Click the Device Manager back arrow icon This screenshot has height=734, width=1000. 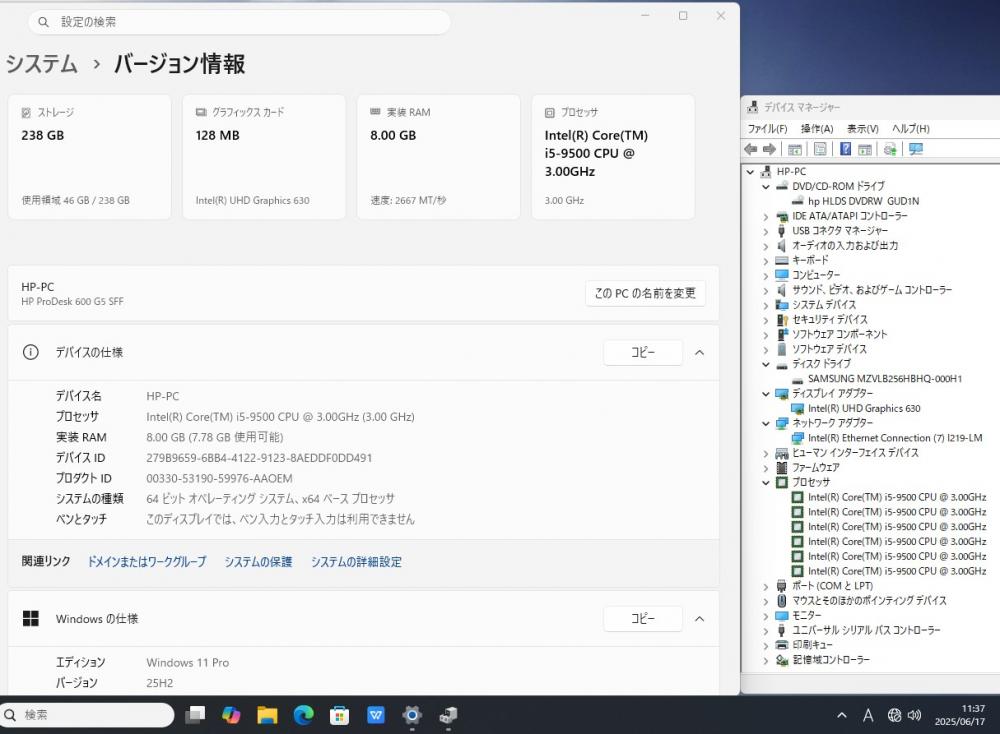[x=751, y=149]
